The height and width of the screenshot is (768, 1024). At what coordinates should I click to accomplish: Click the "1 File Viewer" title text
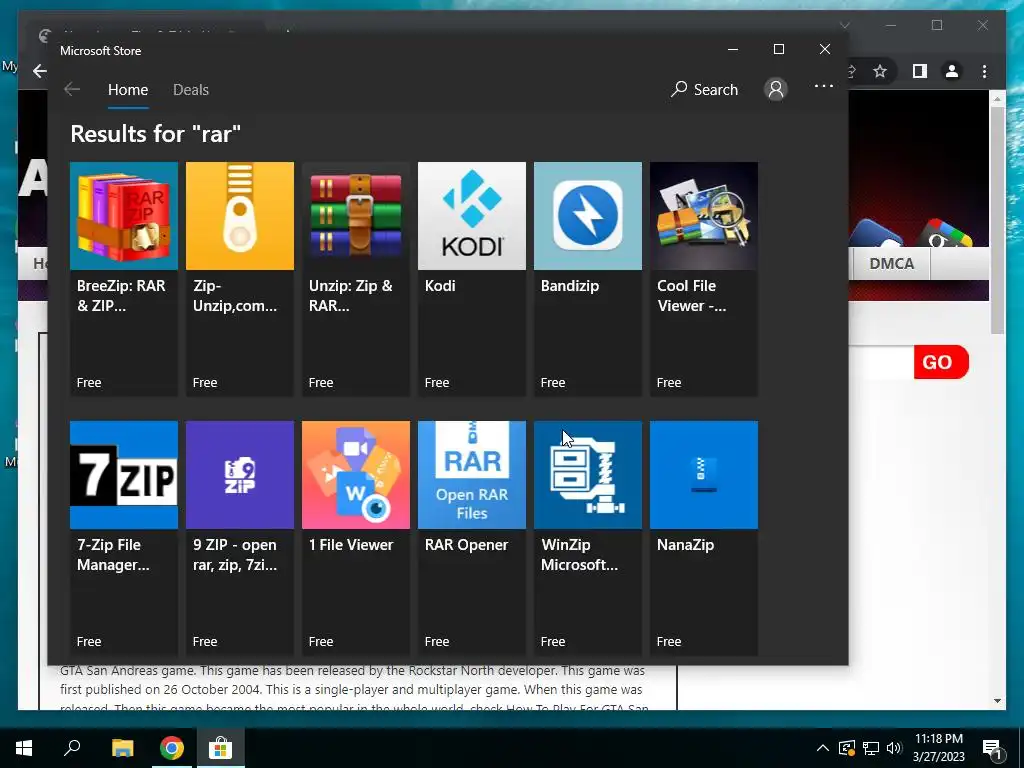[351, 545]
